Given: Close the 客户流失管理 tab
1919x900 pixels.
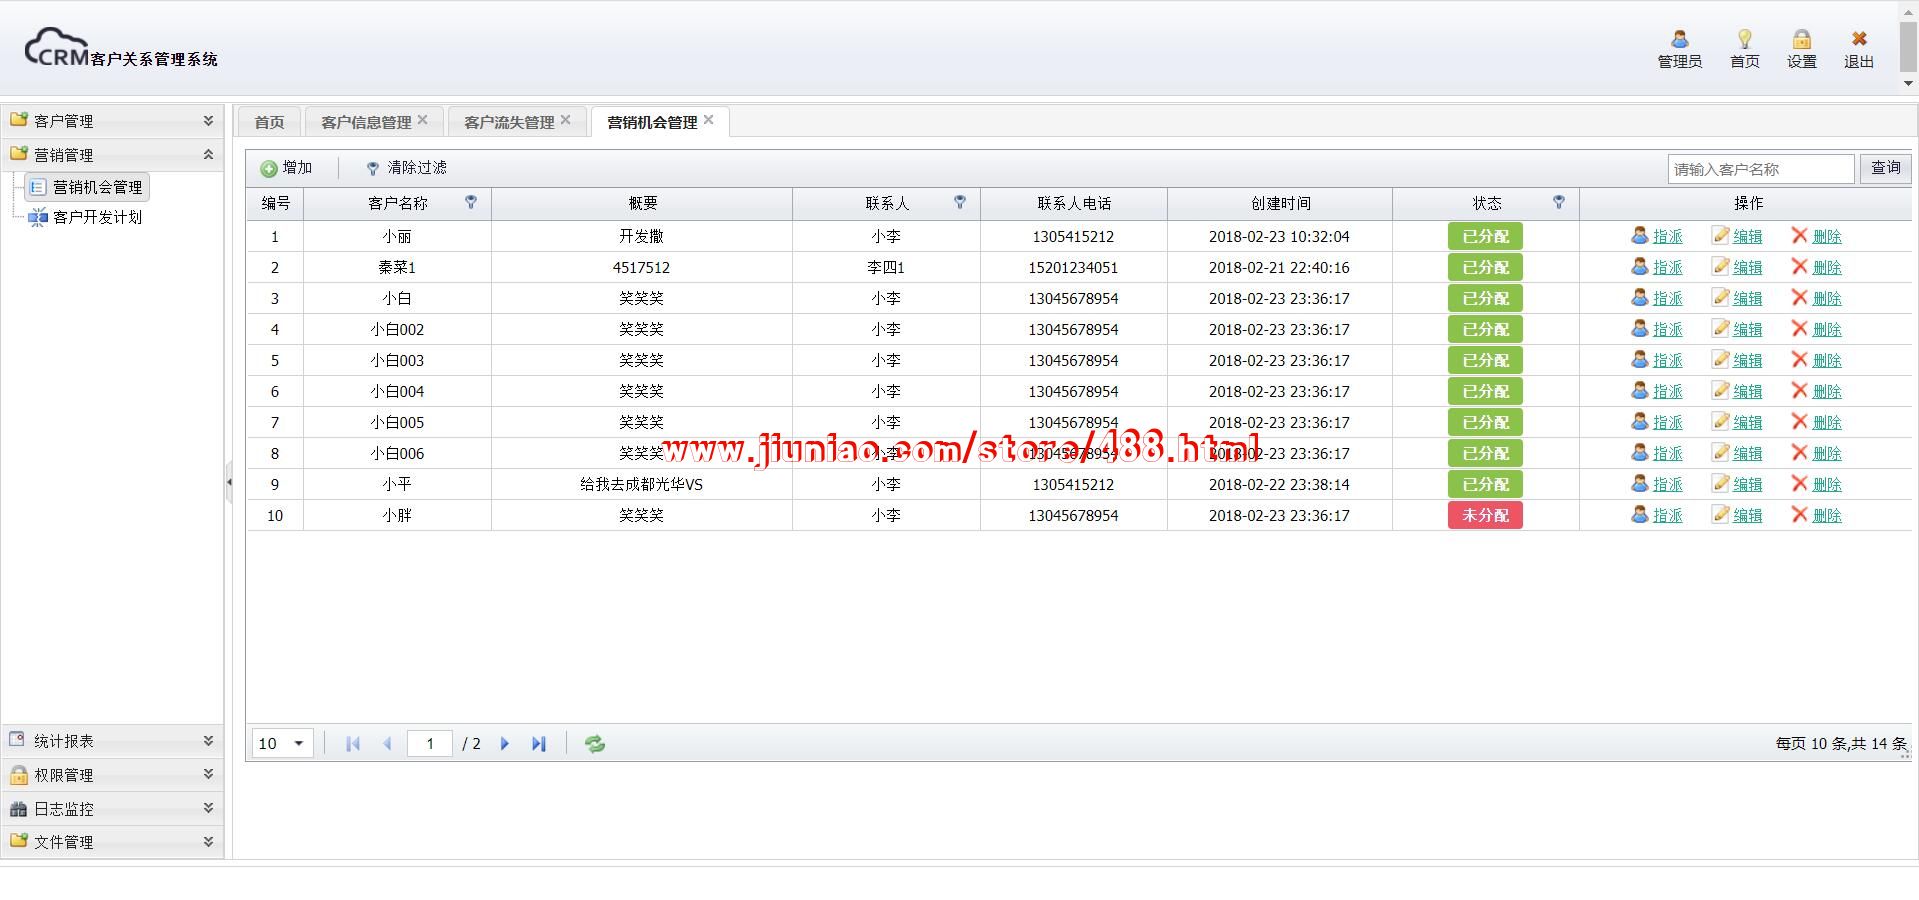Looking at the screenshot, I should point(566,120).
